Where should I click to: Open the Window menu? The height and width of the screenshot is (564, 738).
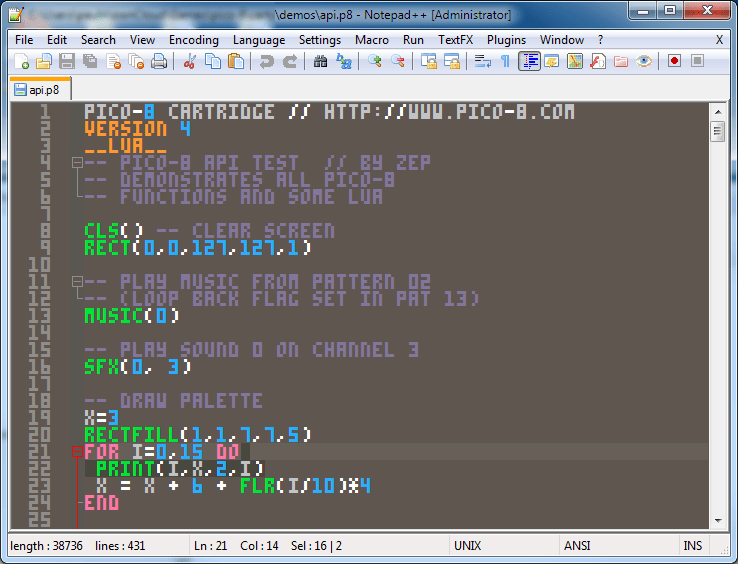point(562,40)
